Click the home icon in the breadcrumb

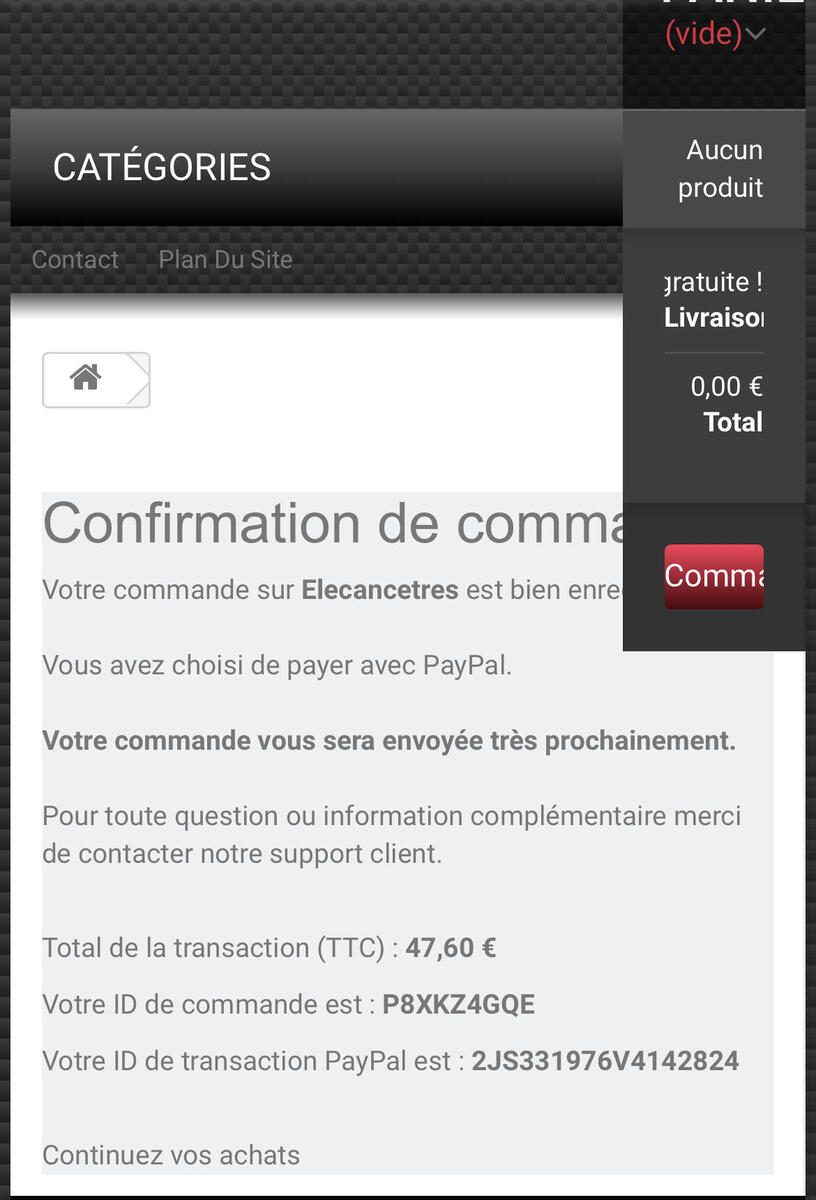click(86, 378)
